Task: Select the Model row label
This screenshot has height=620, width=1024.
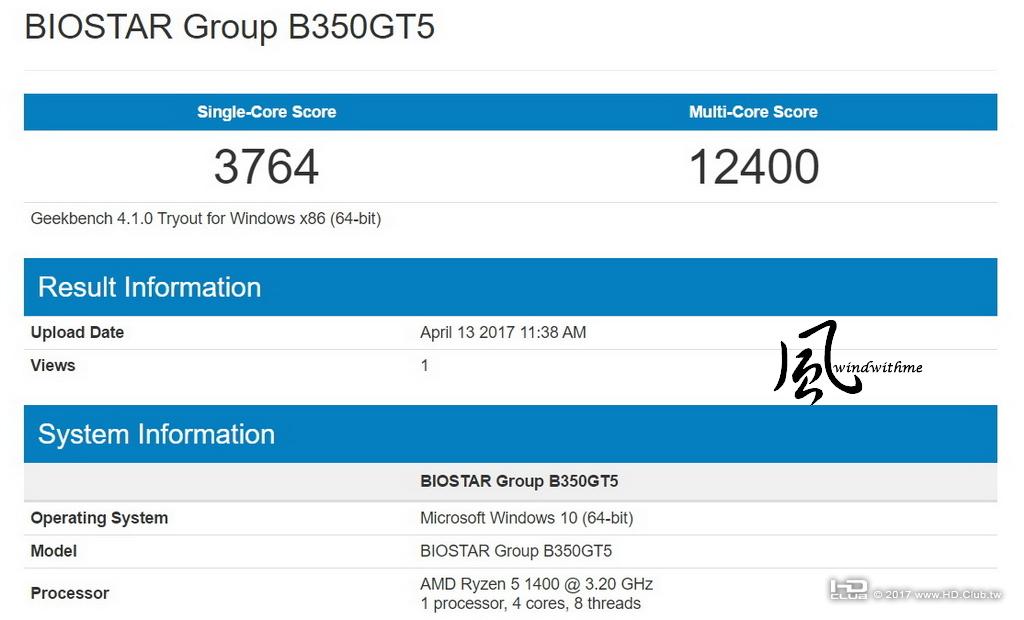Action: [54, 551]
